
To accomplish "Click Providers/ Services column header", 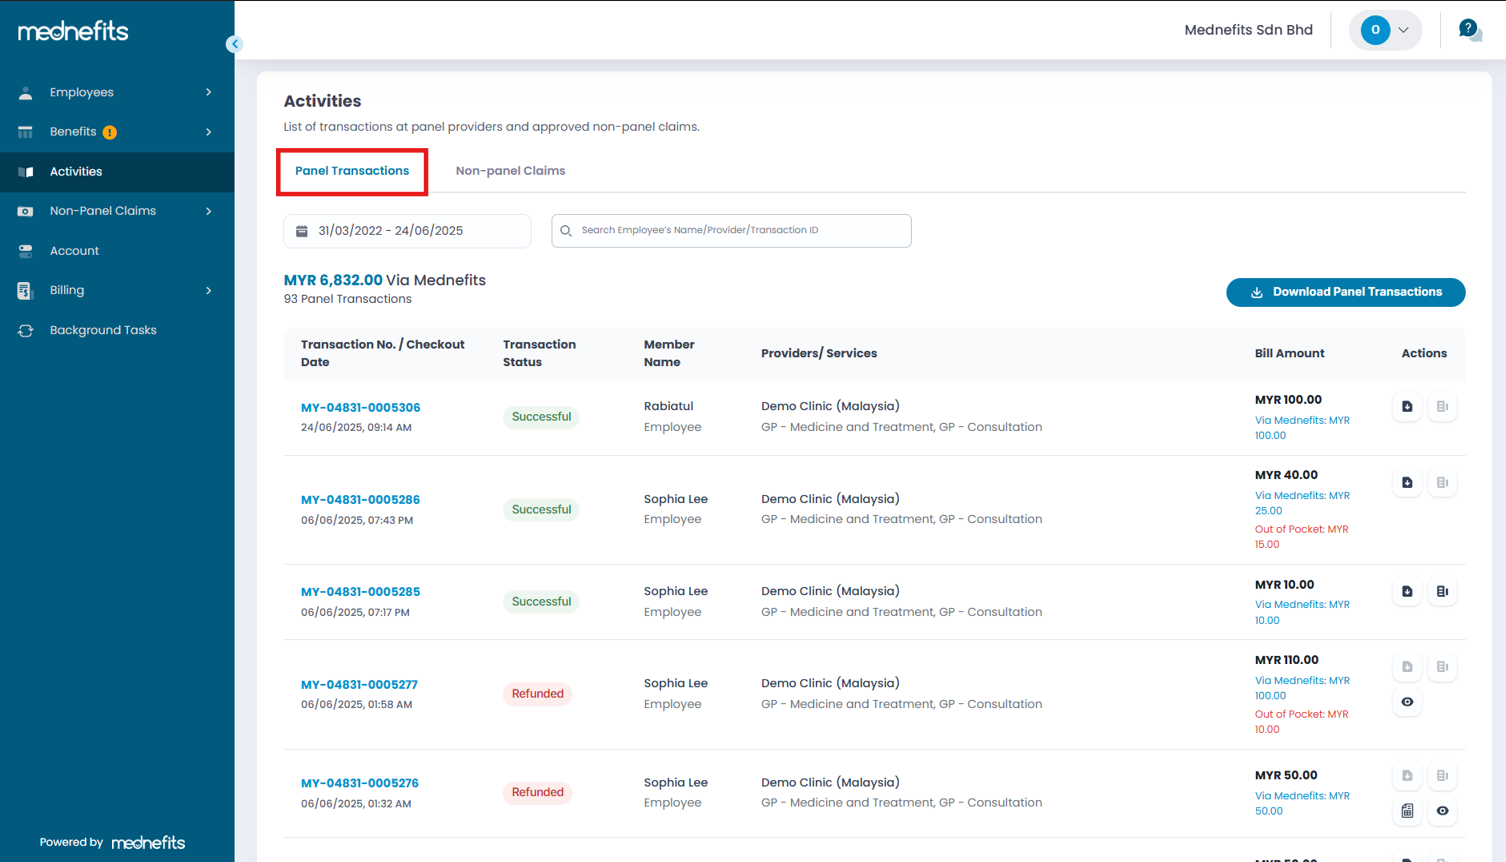I will 818,354.
